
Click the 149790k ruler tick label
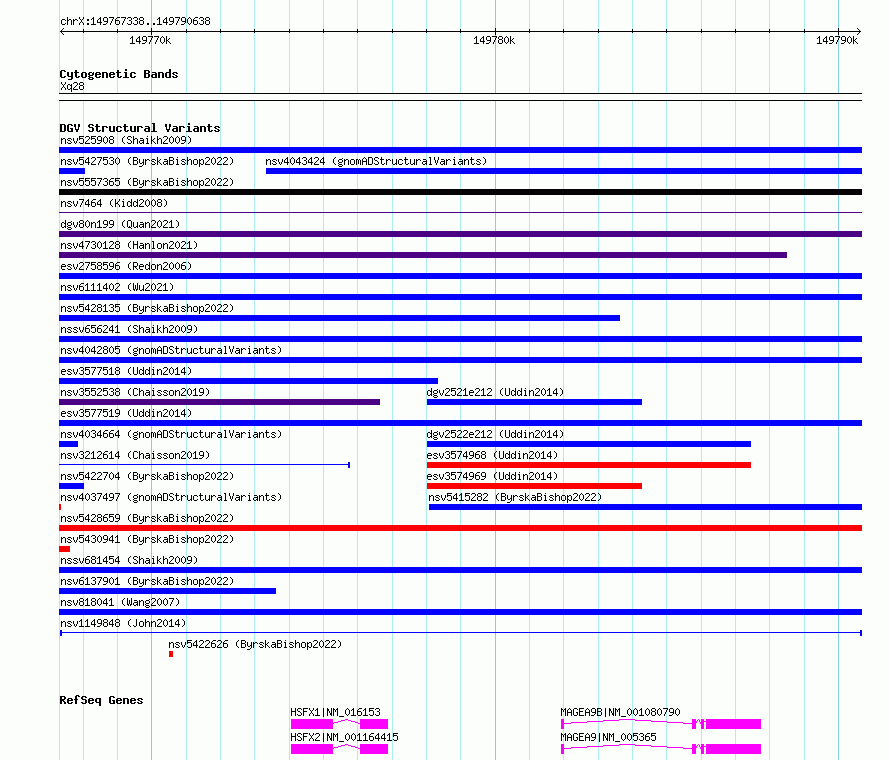[837, 40]
